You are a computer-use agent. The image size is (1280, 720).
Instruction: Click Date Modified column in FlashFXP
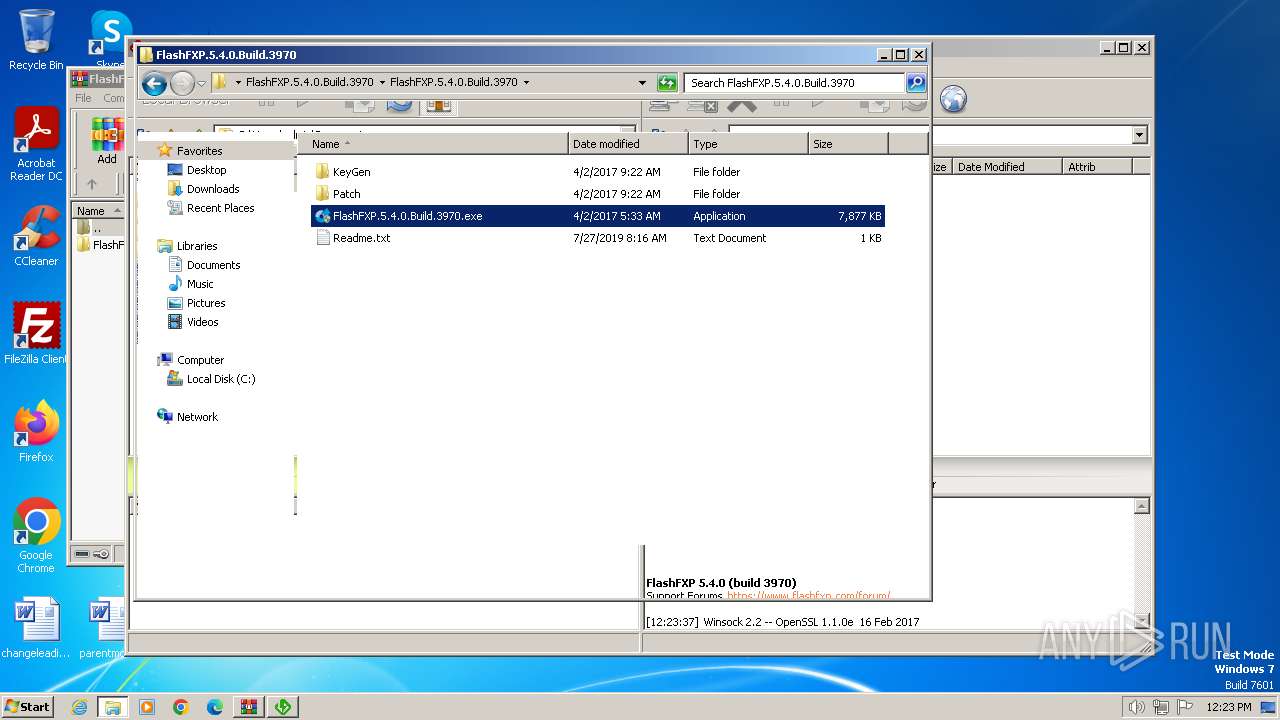tap(1006, 167)
